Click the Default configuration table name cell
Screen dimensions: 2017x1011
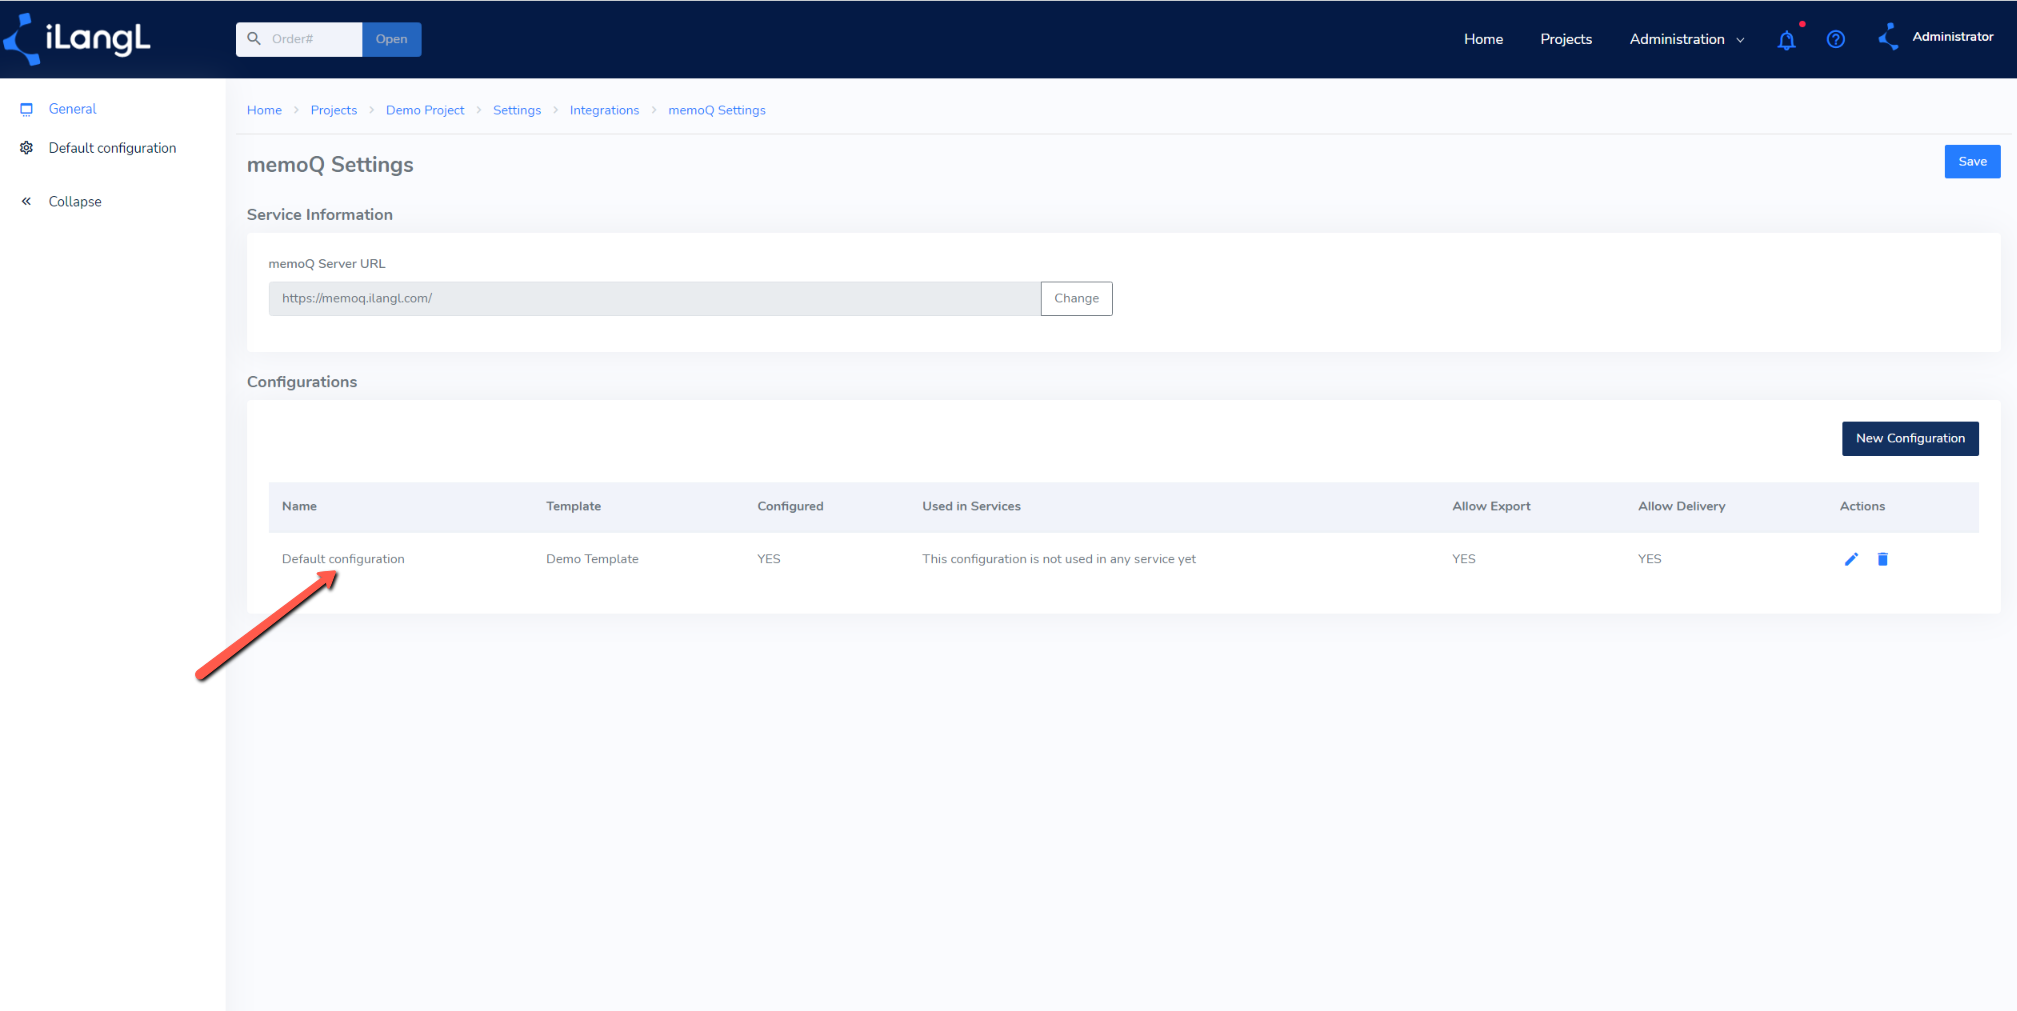pyautogui.click(x=343, y=559)
